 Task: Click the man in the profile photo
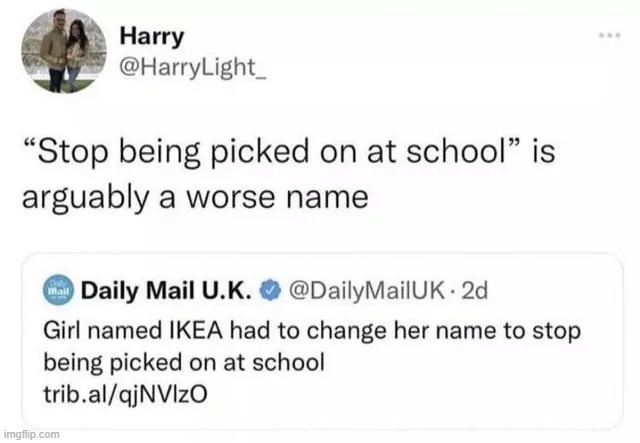(56, 49)
